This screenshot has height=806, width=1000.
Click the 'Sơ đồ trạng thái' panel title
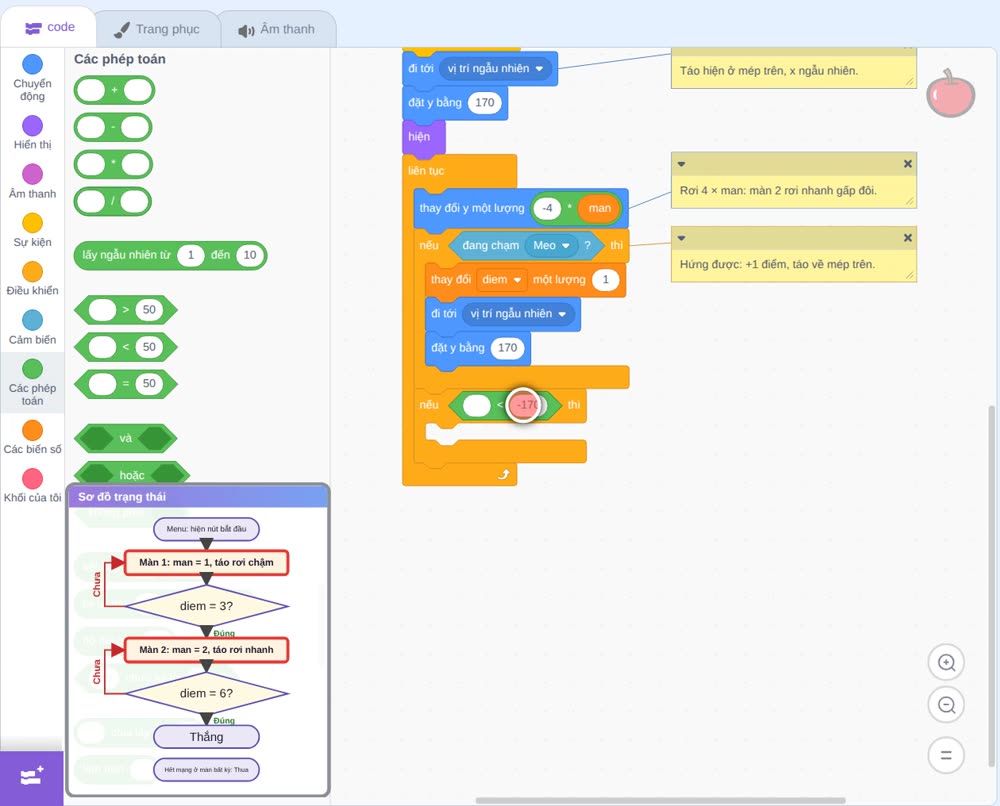[x=122, y=497]
